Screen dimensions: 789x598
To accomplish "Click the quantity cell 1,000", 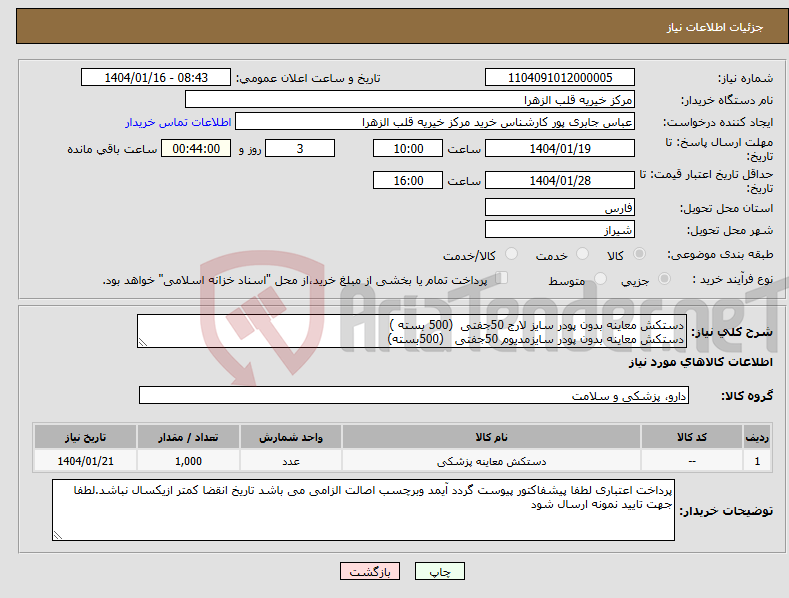I will pos(188,461).
